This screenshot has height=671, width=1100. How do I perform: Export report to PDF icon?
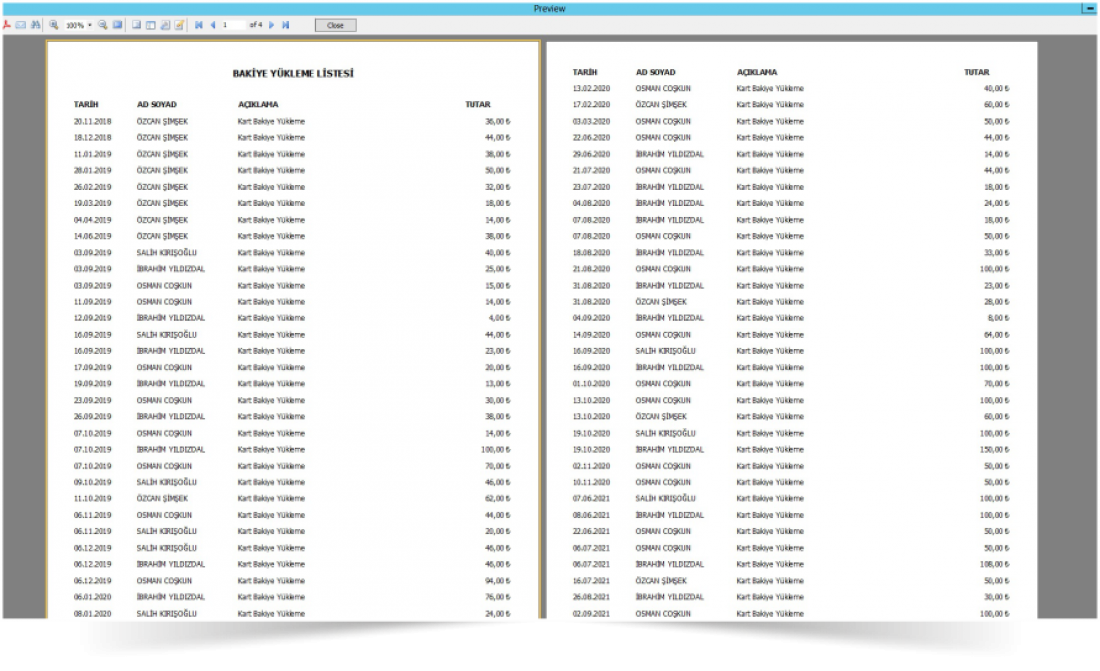7,24
